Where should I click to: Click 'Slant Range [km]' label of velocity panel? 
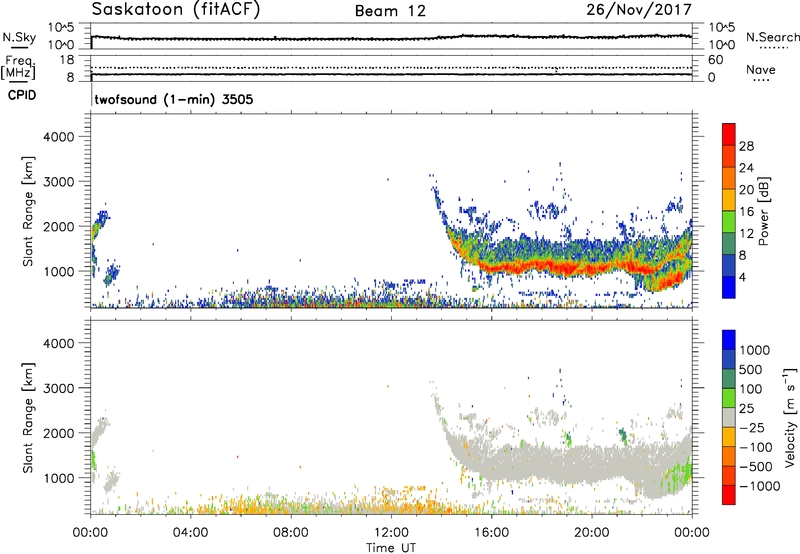pos(28,418)
